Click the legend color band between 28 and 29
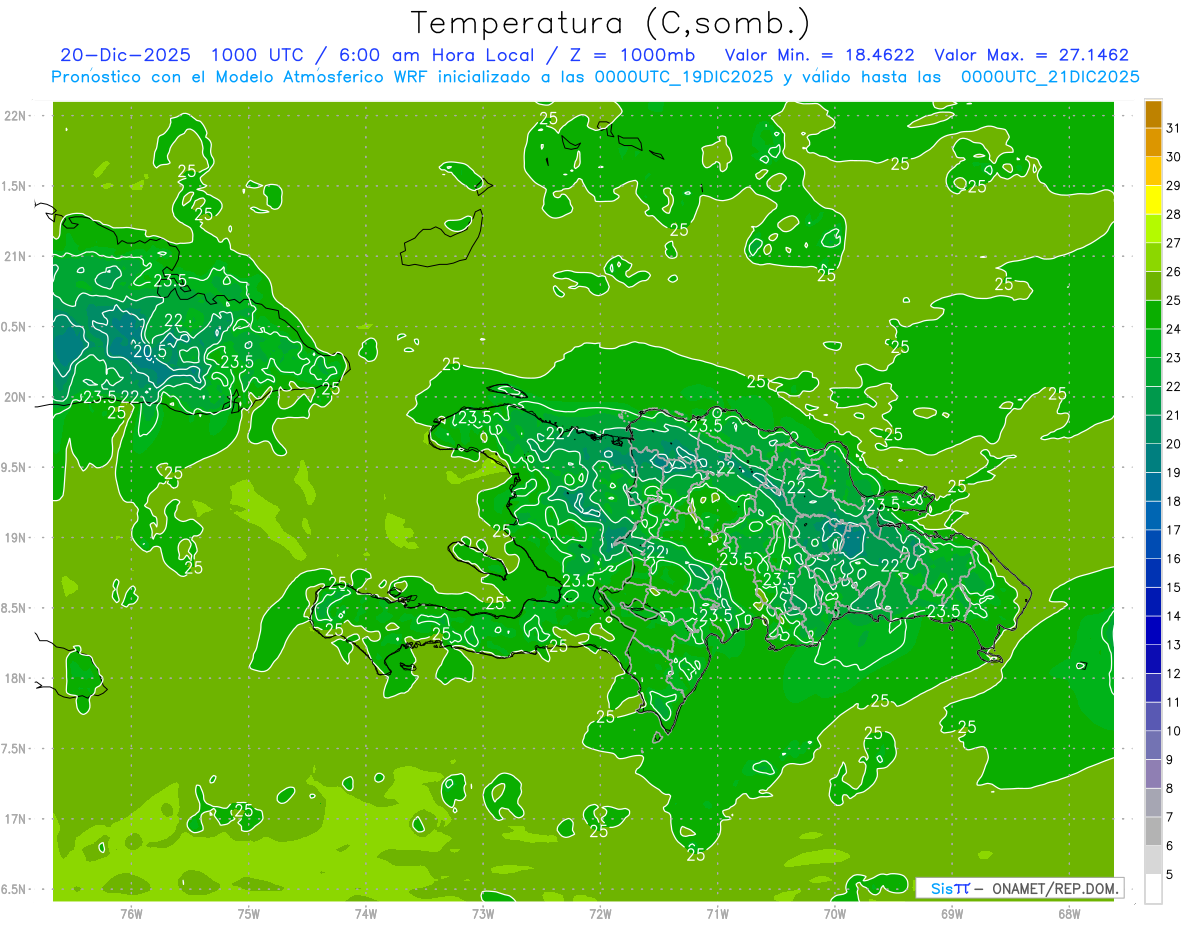The width and height of the screenshot is (1200, 927). point(1153,200)
